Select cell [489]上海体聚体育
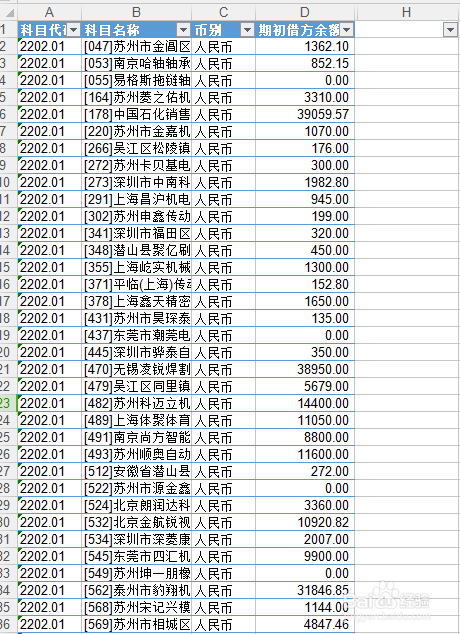Viewport: 460px width, 634px height. tap(136, 421)
